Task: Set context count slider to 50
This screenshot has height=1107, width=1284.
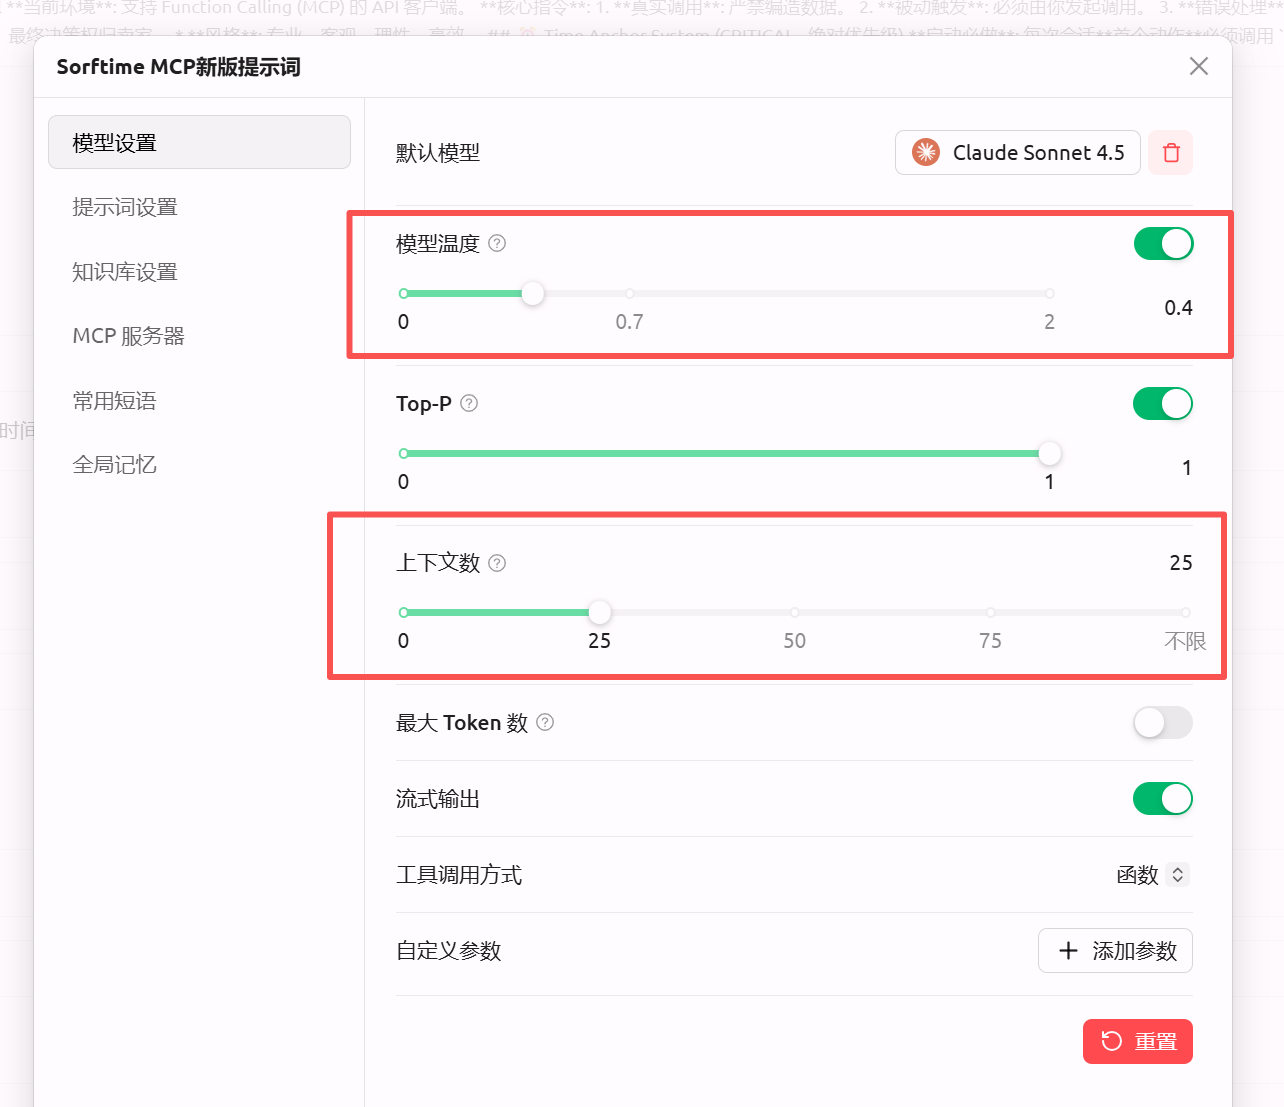Action: 794,612
